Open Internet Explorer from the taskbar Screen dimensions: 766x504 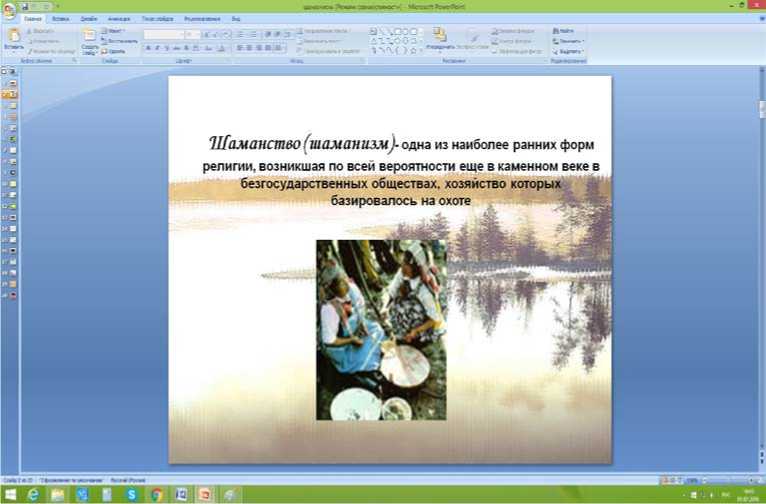pyautogui.click(x=33, y=495)
